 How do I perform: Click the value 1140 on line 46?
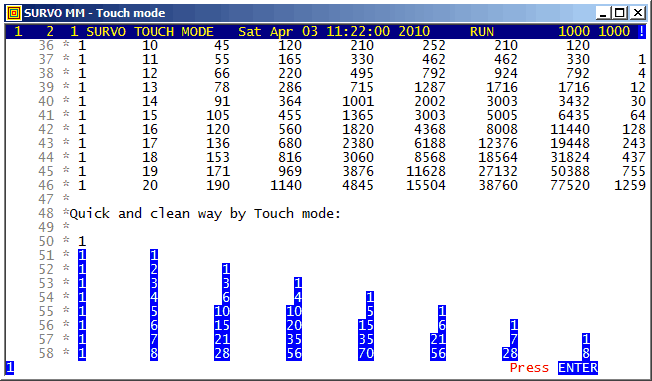[286, 186]
